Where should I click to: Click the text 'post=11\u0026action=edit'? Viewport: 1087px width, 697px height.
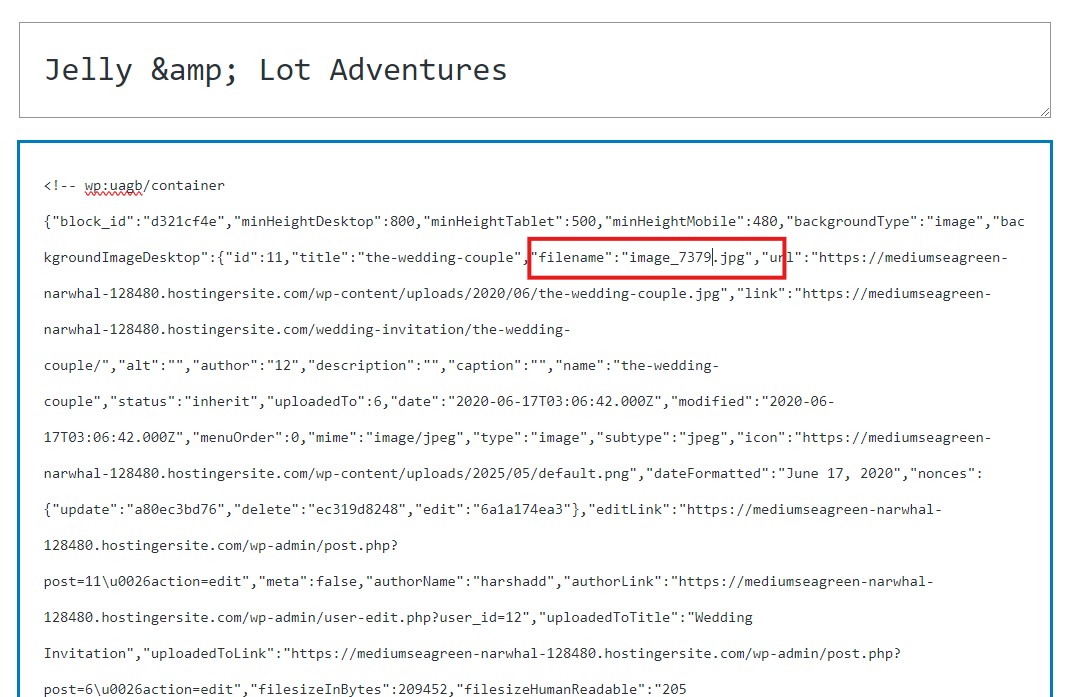[x=143, y=582]
